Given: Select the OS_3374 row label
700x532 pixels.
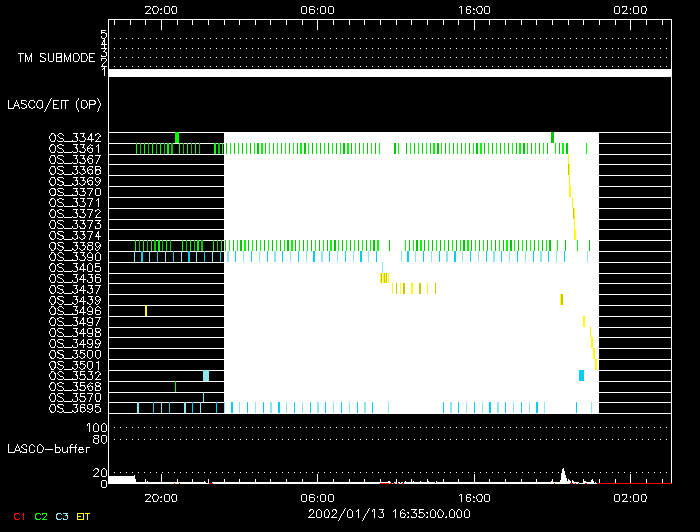Looking at the screenshot, I should [x=75, y=235].
